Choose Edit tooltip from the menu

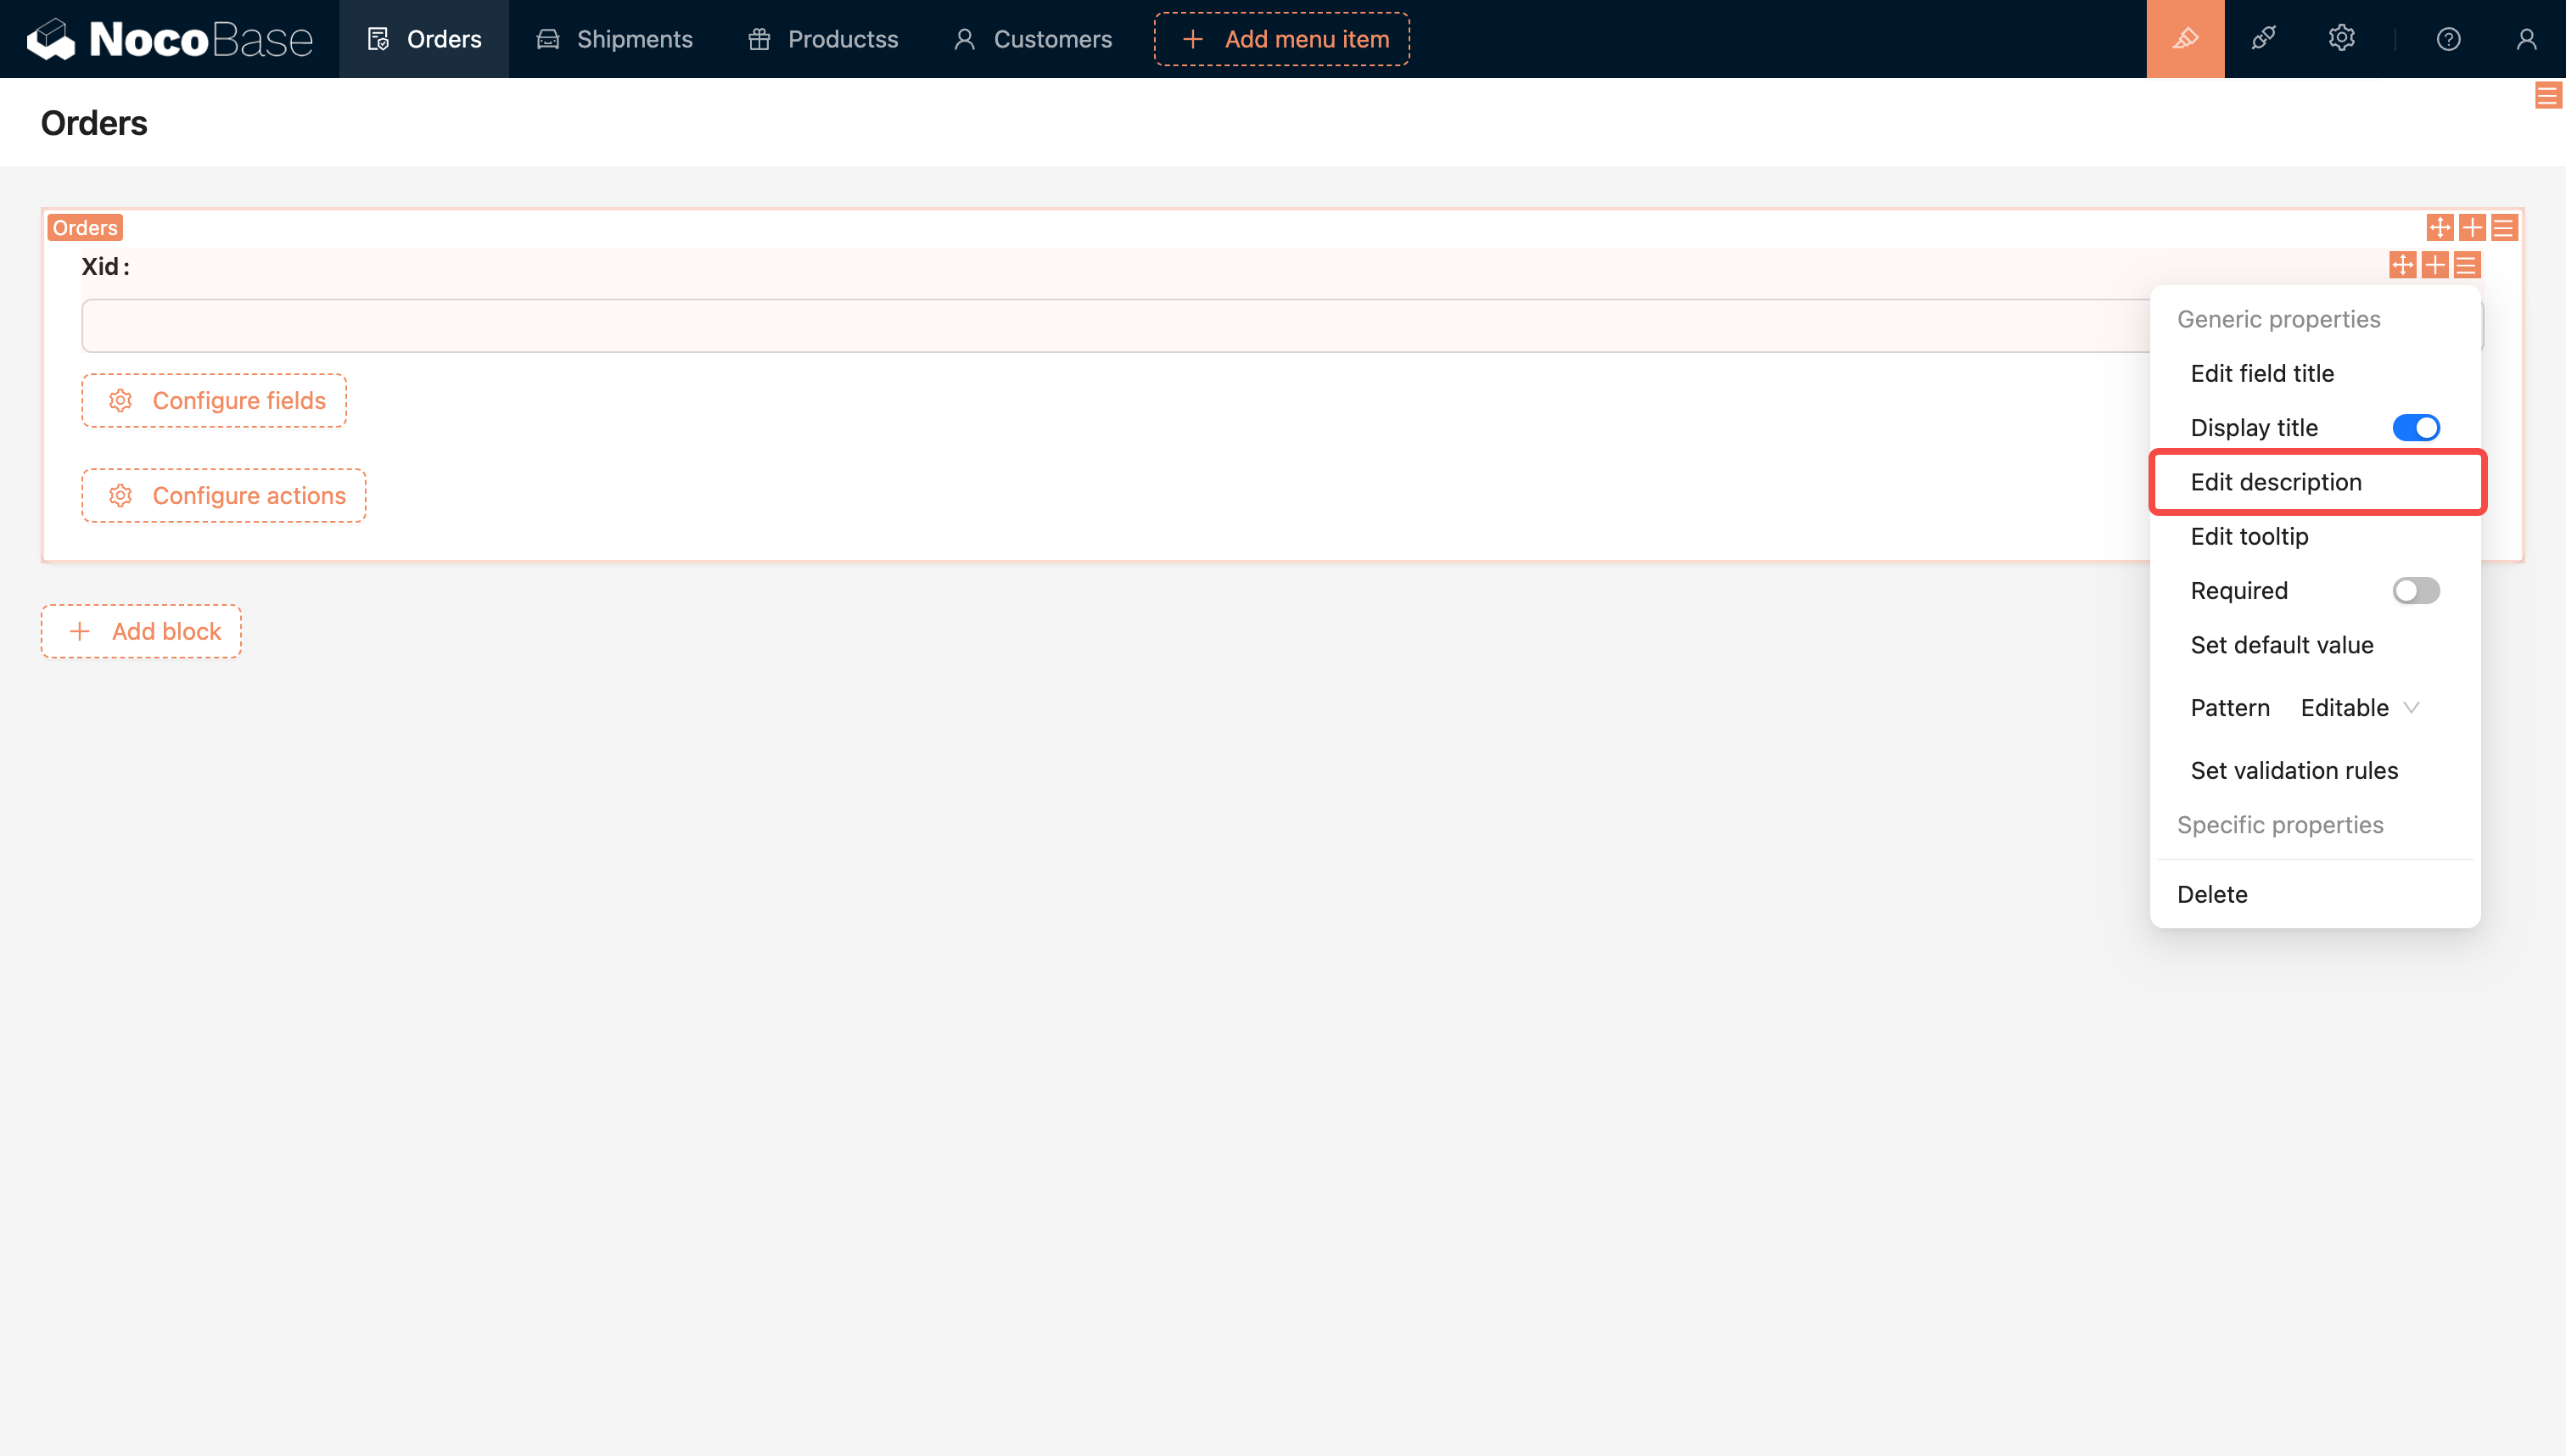pyautogui.click(x=2249, y=537)
